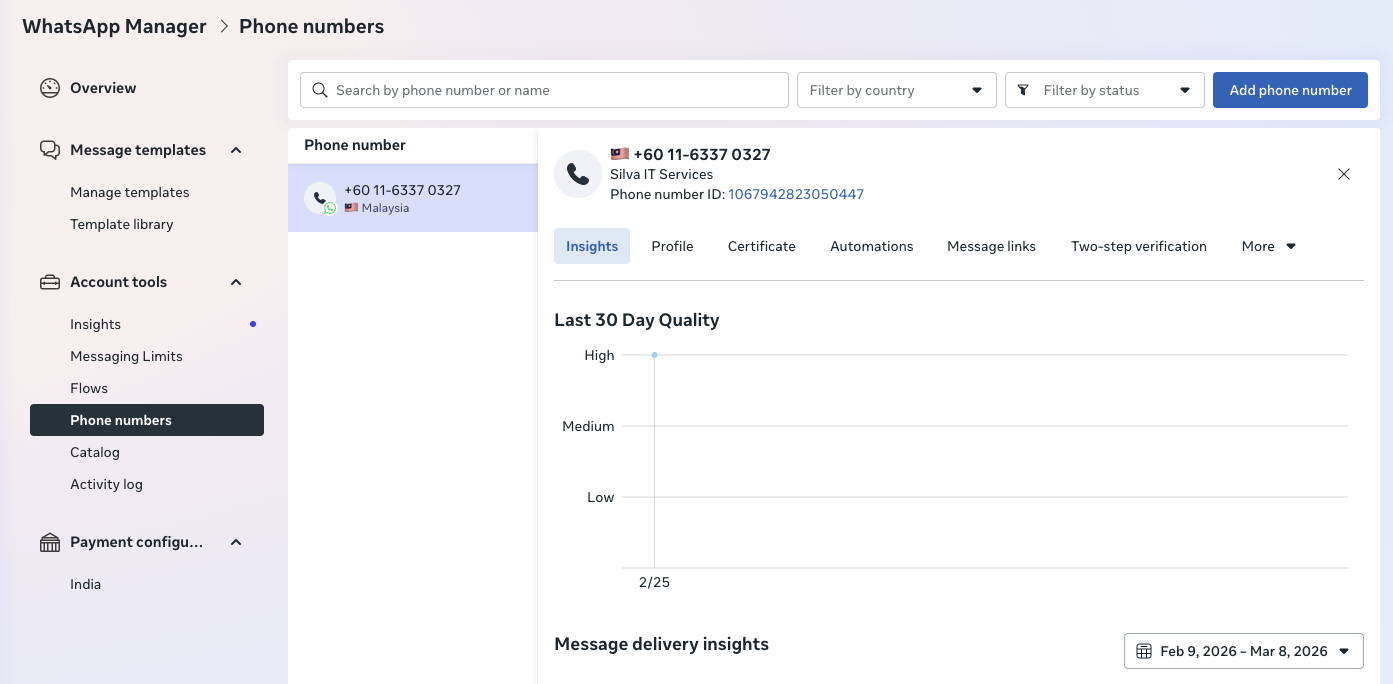
Task: Click the calendar icon in date range
Action: click(x=1144, y=651)
